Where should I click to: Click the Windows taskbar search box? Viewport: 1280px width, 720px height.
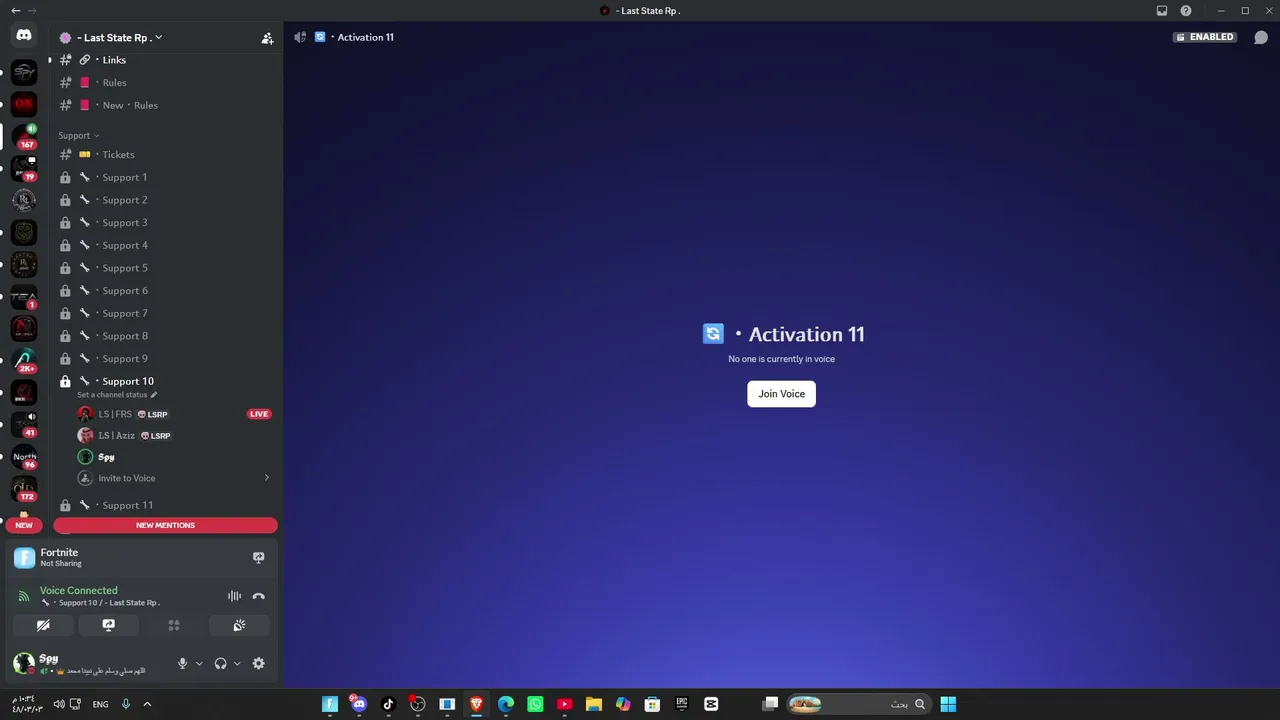[858, 704]
